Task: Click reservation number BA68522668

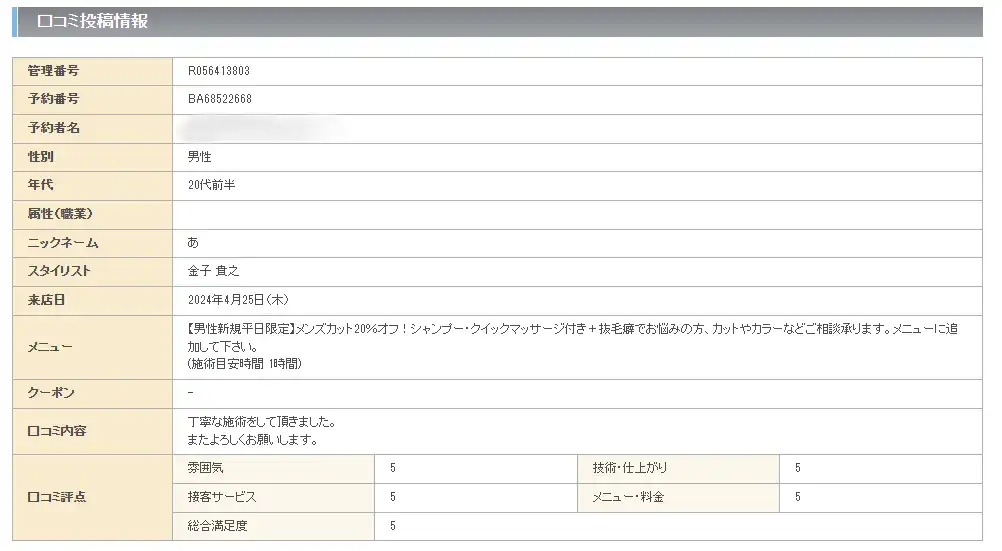Action: (220, 99)
